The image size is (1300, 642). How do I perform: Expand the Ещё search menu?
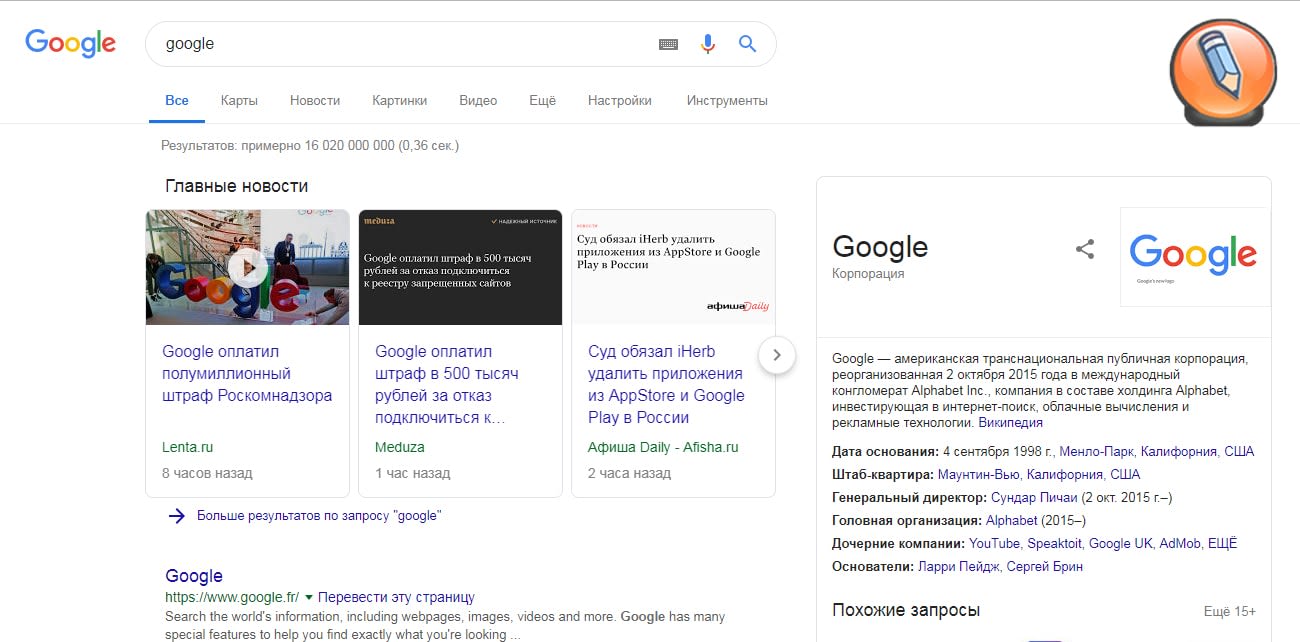pyautogui.click(x=542, y=100)
